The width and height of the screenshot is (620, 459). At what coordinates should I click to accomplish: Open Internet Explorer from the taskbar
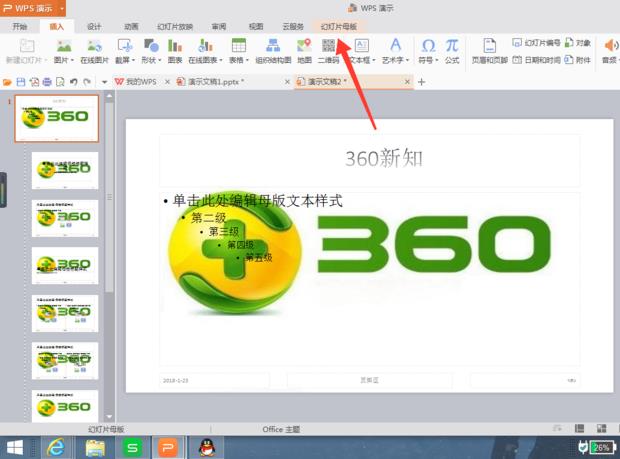pos(56,448)
